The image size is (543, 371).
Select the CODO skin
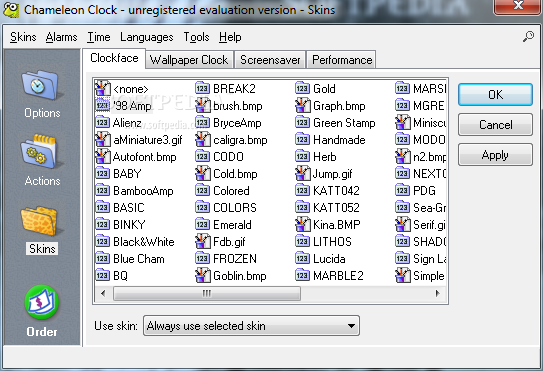pos(228,157)
